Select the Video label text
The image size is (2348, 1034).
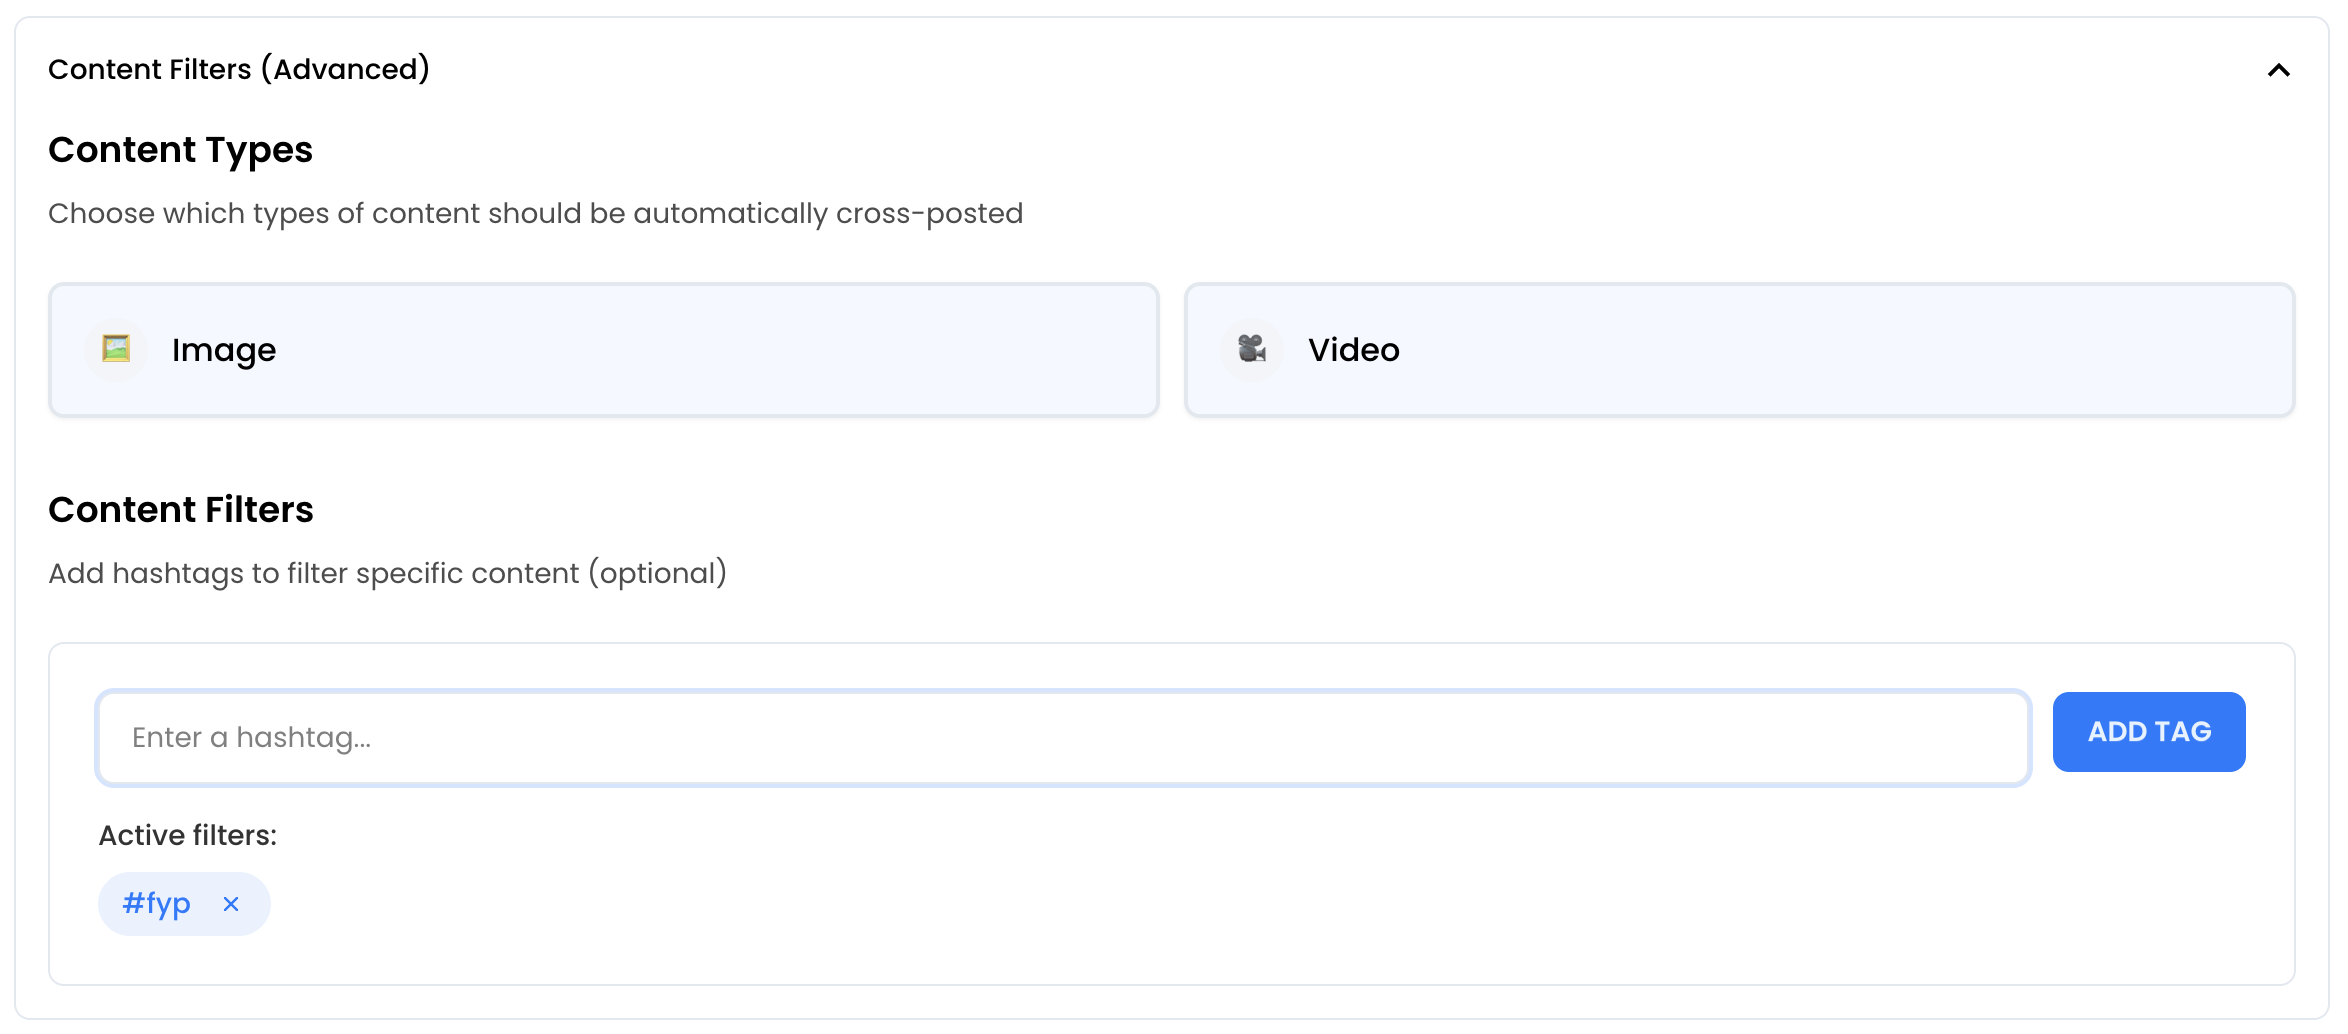click(1353, 350)
